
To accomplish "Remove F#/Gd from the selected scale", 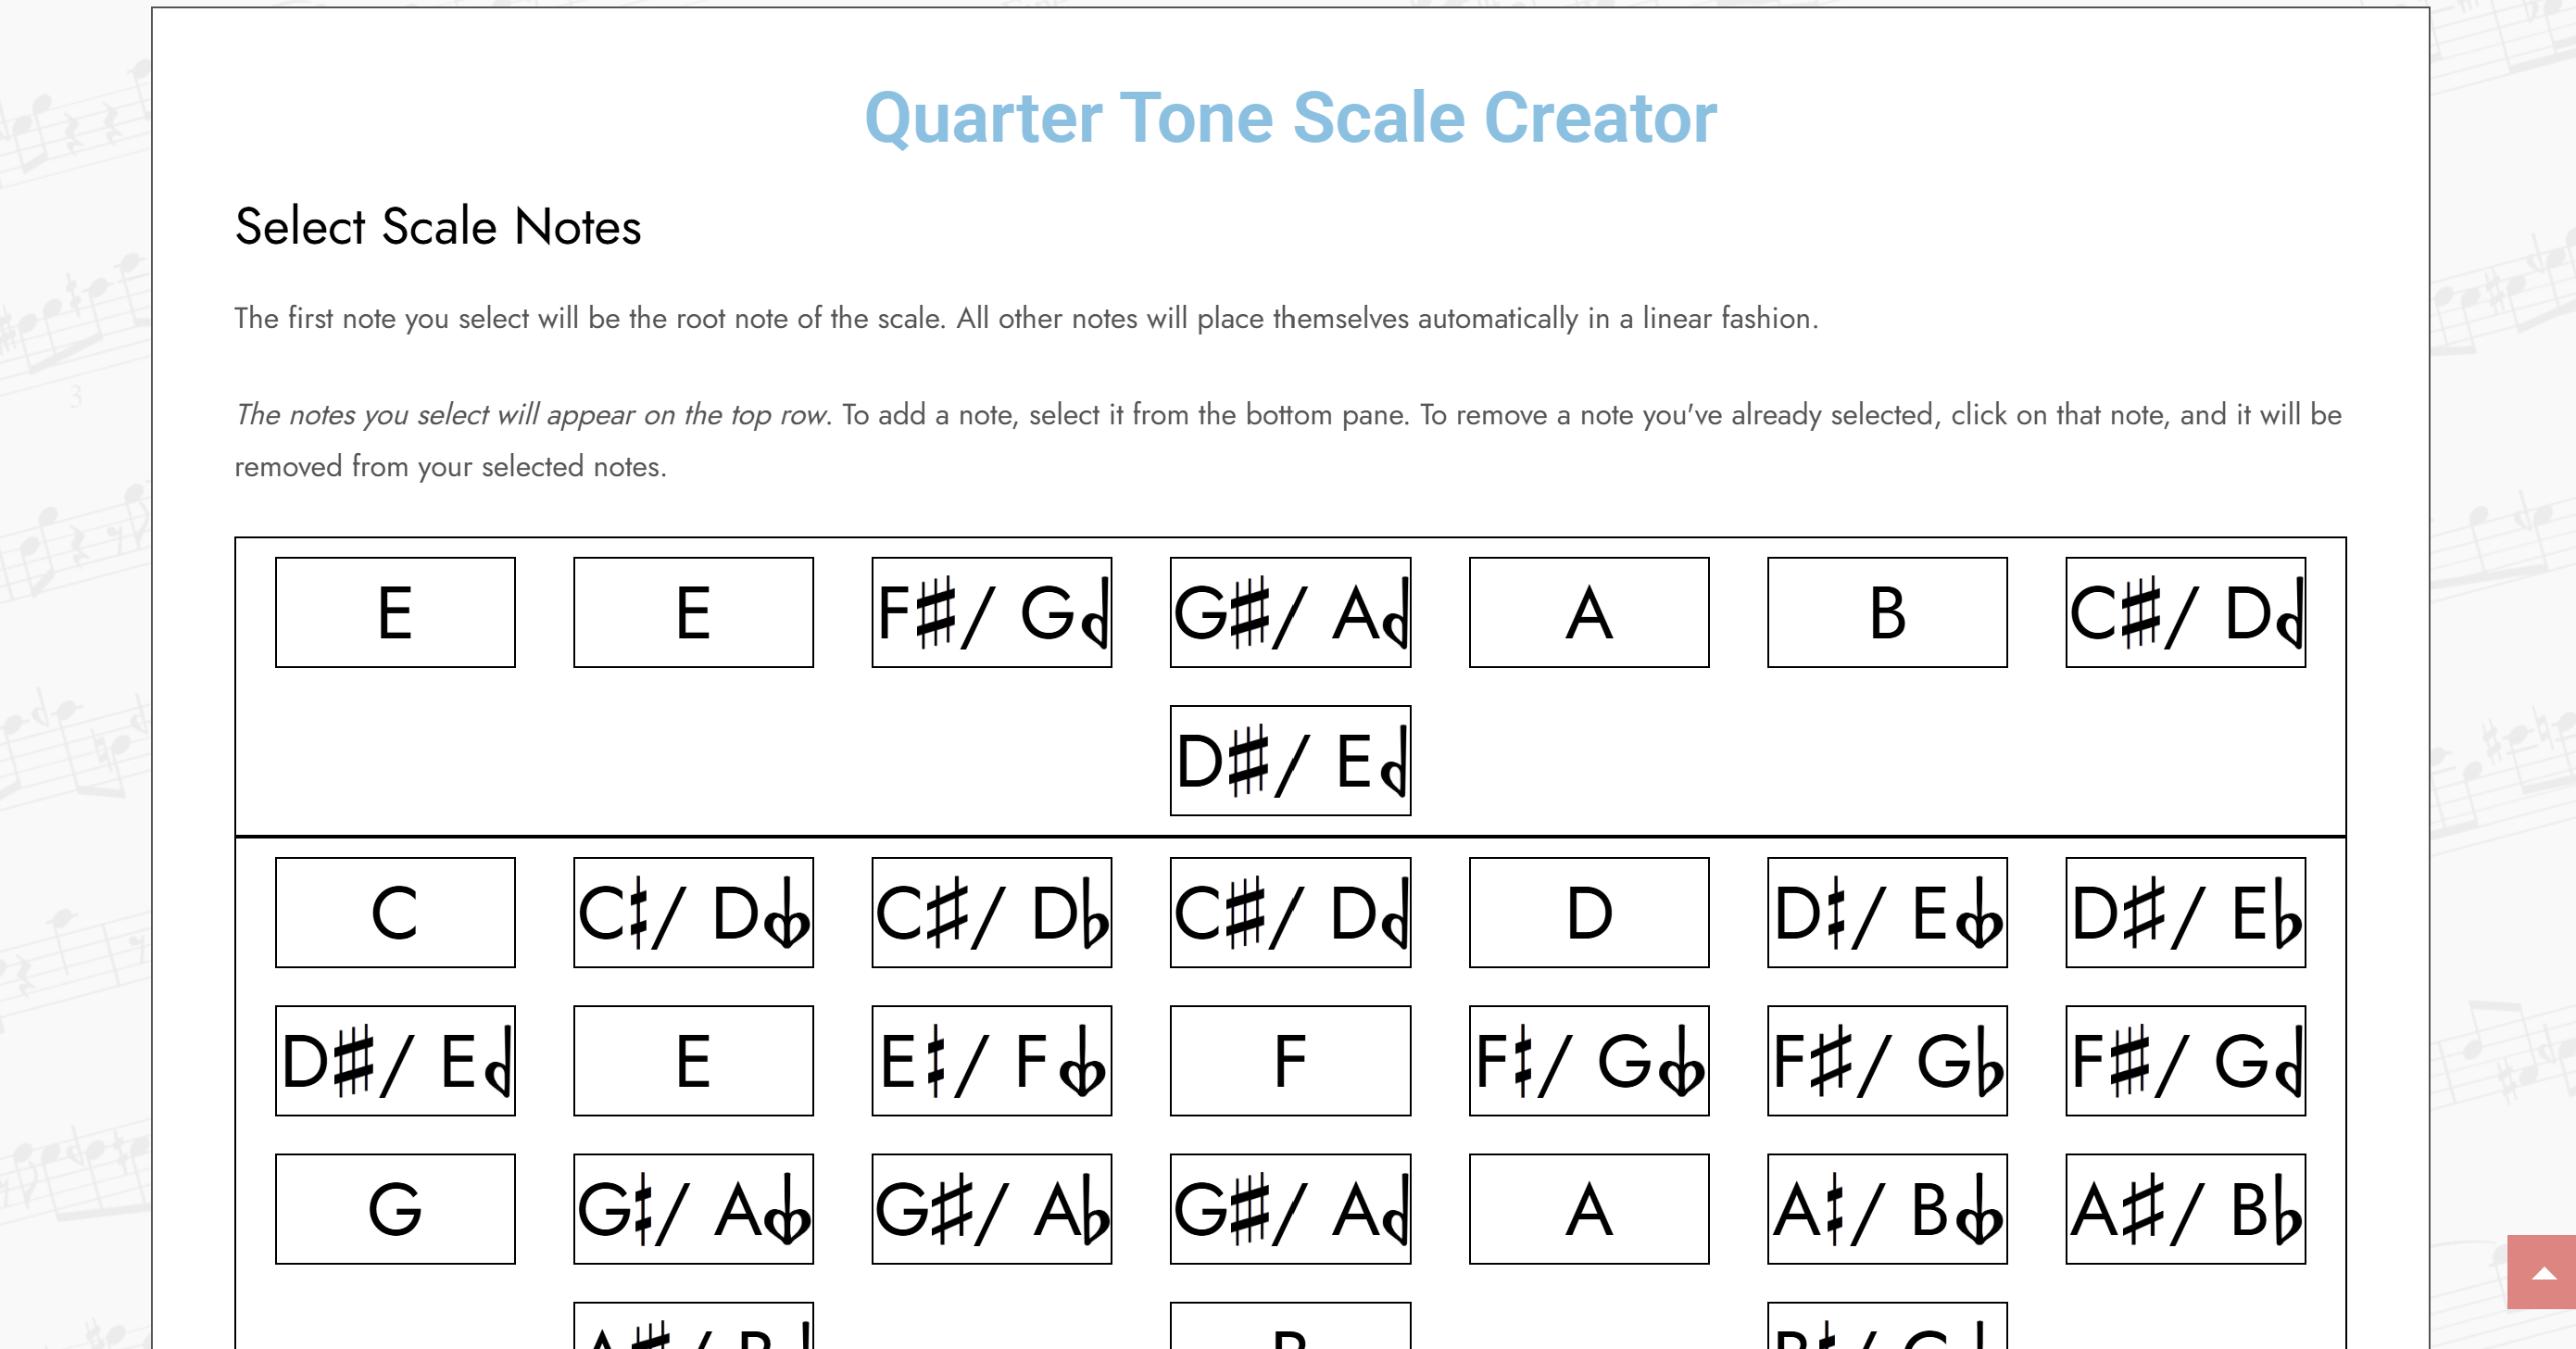I will pos(991,611).
